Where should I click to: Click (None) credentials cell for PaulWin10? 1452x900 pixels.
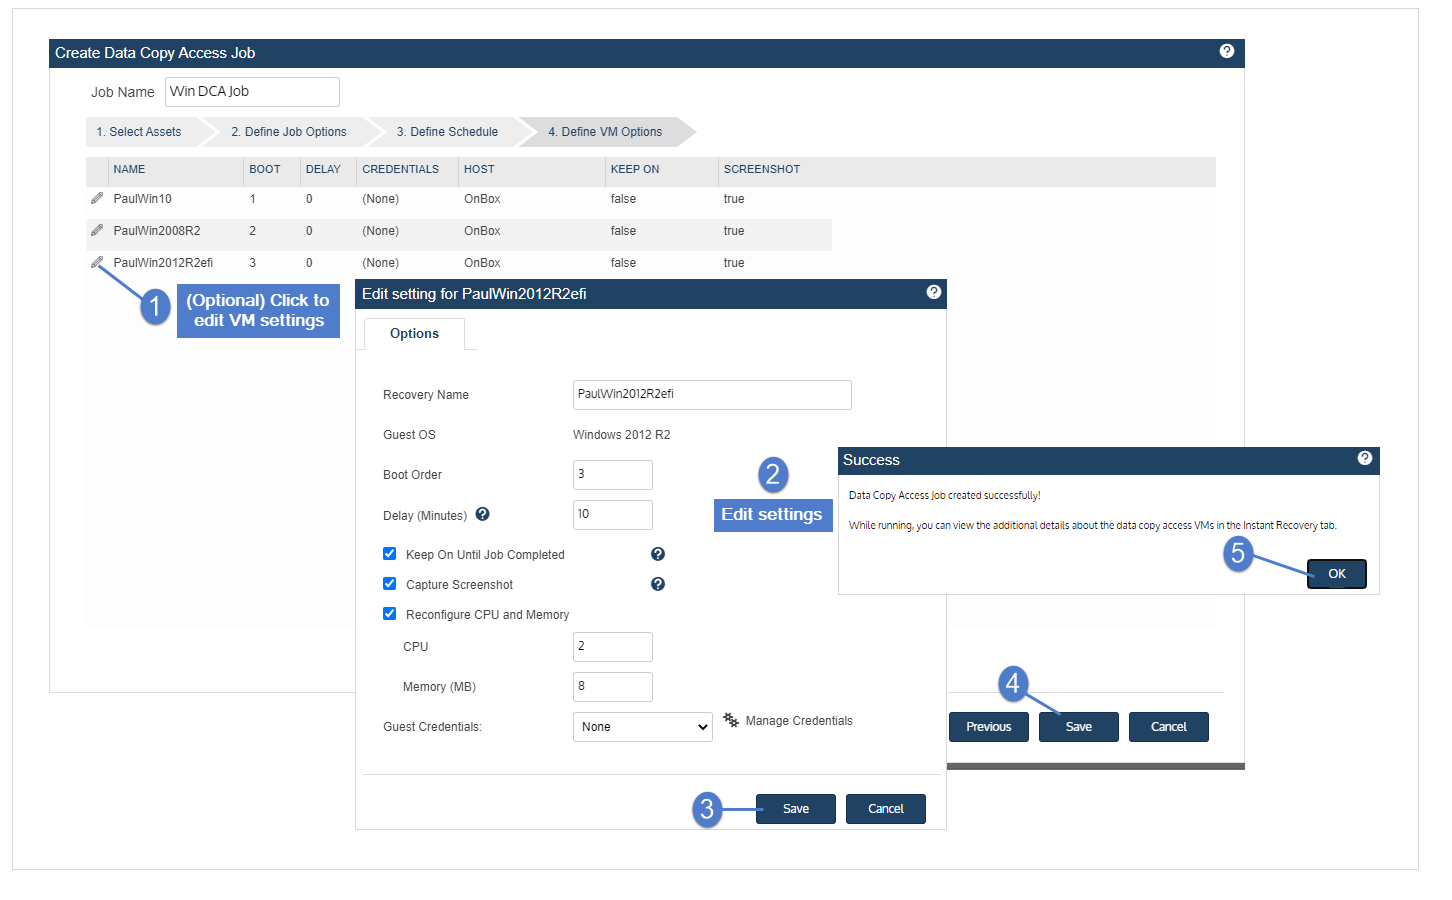(x=381, y=199)
